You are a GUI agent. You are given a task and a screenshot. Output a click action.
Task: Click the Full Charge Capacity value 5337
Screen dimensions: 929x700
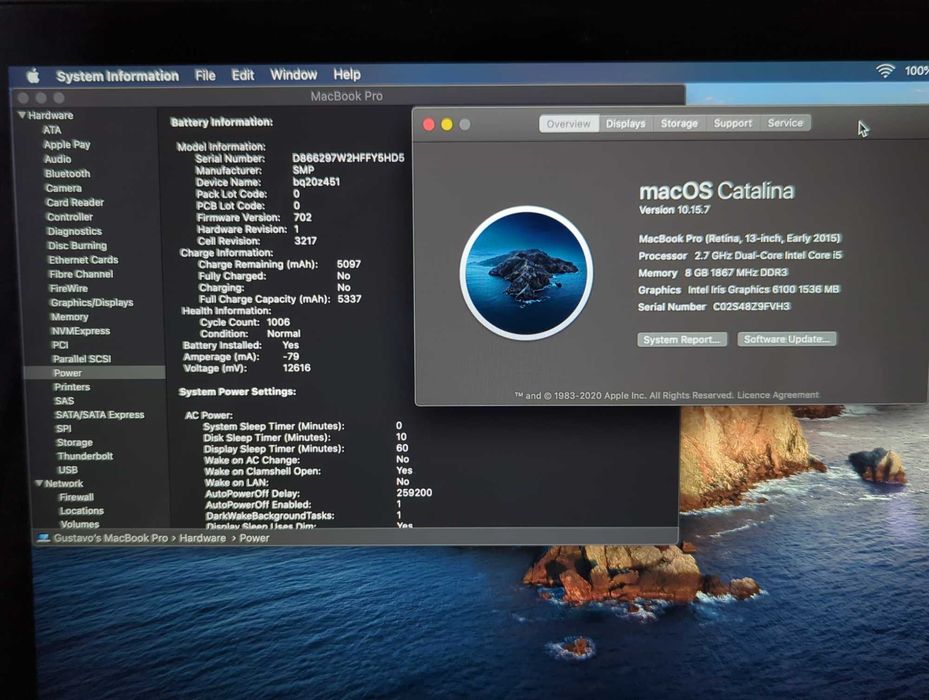point(349,299)
